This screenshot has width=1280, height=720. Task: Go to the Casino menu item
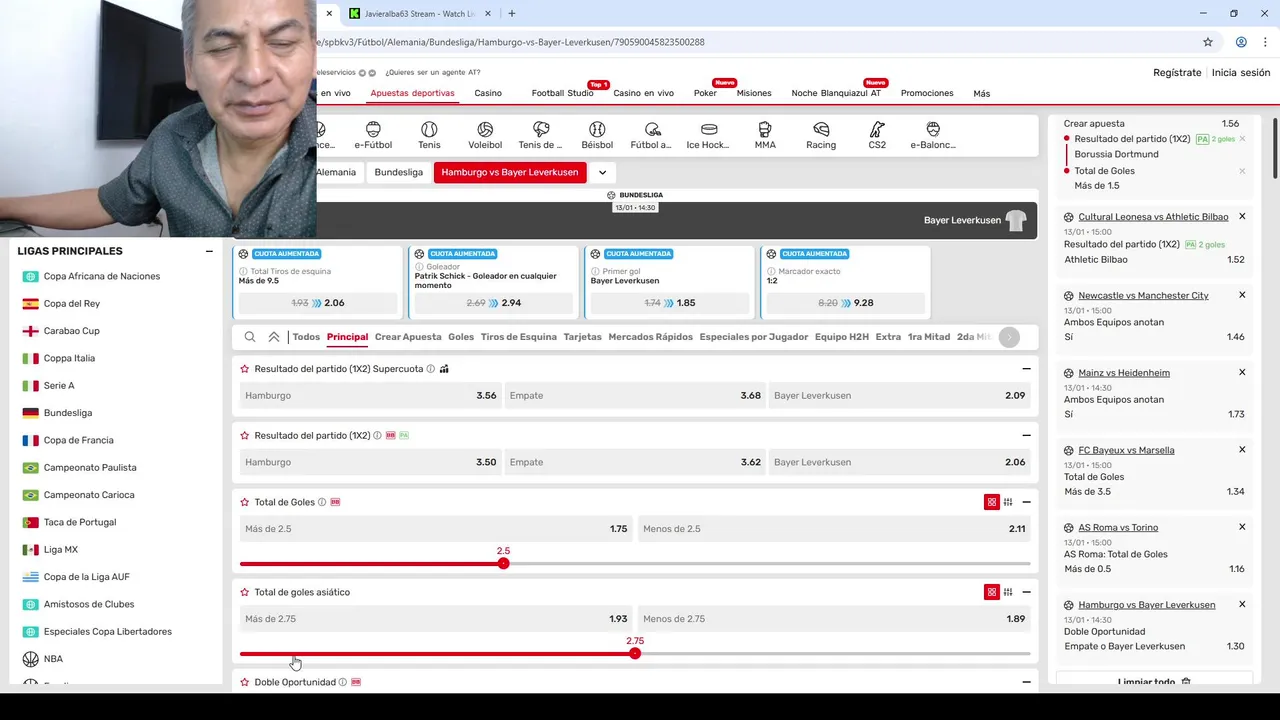[488, 93]
